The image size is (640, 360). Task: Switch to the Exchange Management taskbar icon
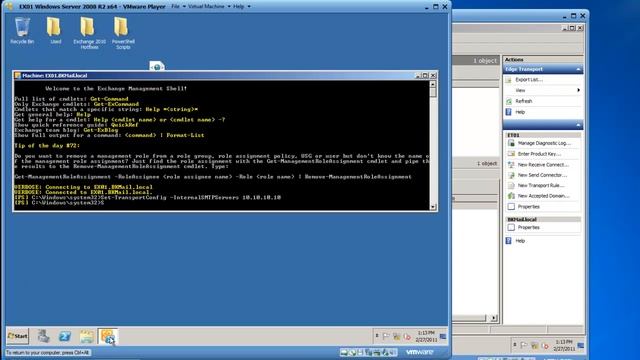(108, 336)
